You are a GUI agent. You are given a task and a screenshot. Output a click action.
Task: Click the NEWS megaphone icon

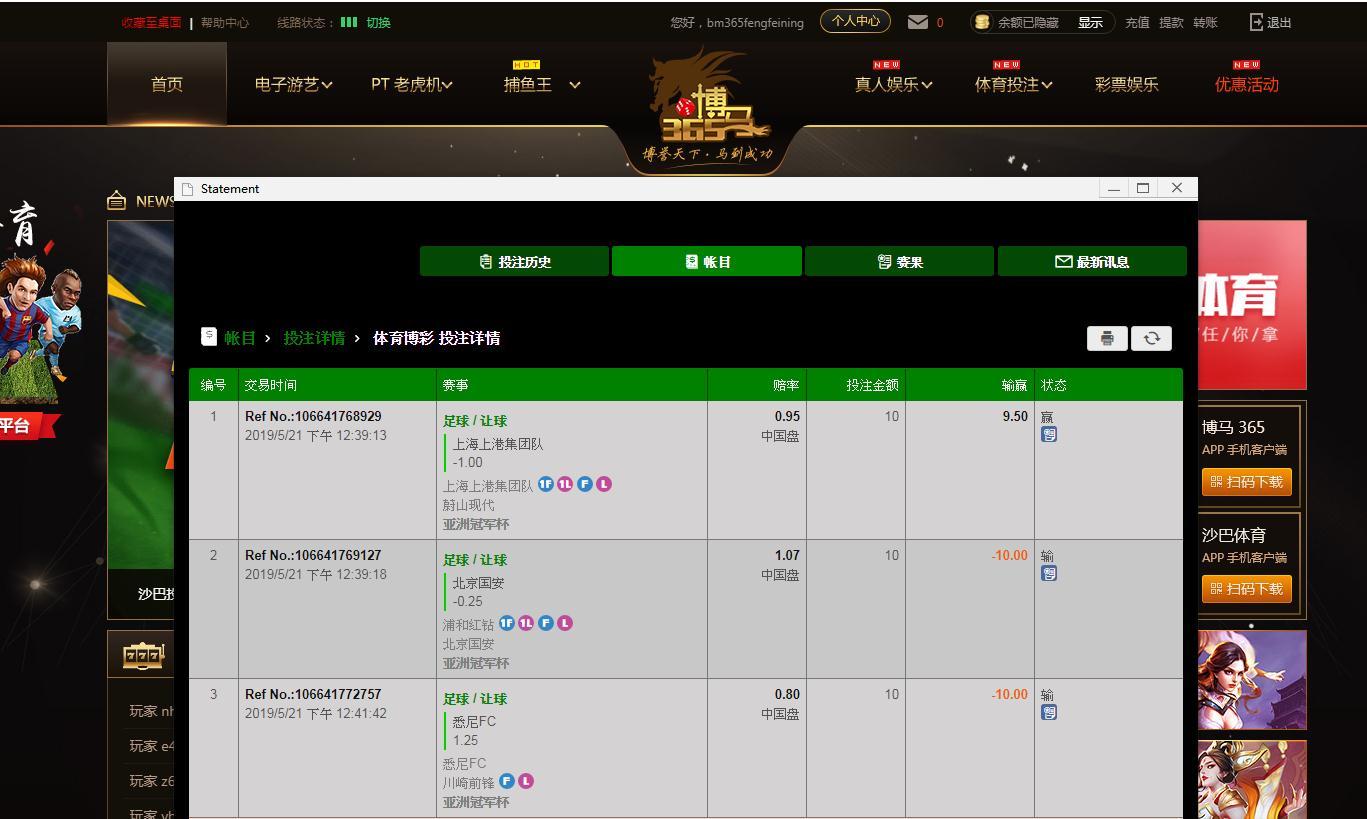[x=117, y=201]
